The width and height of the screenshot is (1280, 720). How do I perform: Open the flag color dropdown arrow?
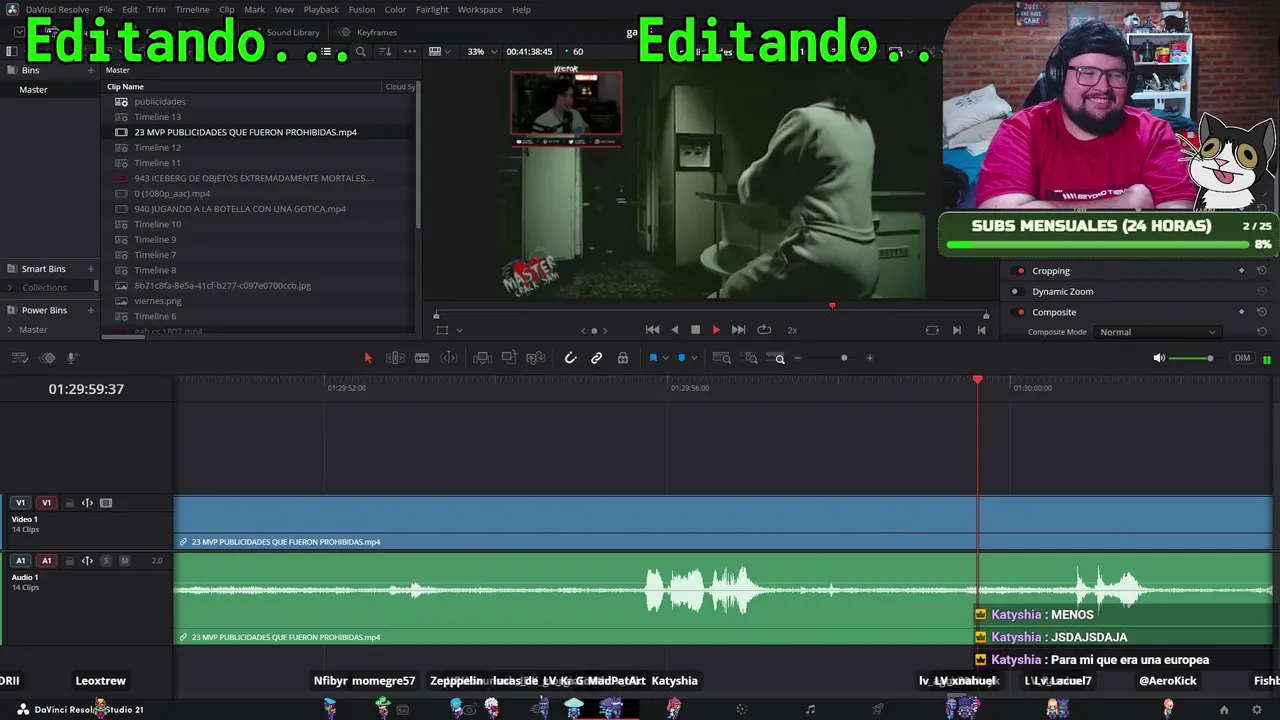click(666, 358)
